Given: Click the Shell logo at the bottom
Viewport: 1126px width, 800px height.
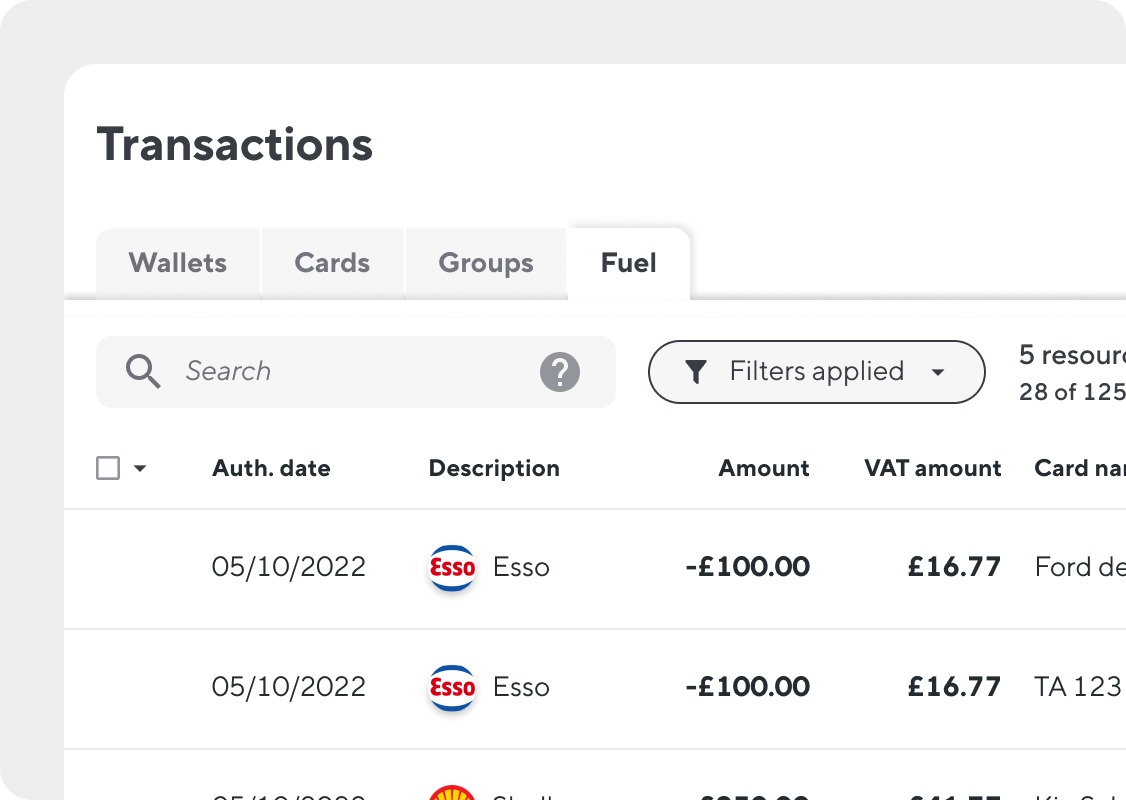Looking at the screenshot, I should tap(452, 792).
